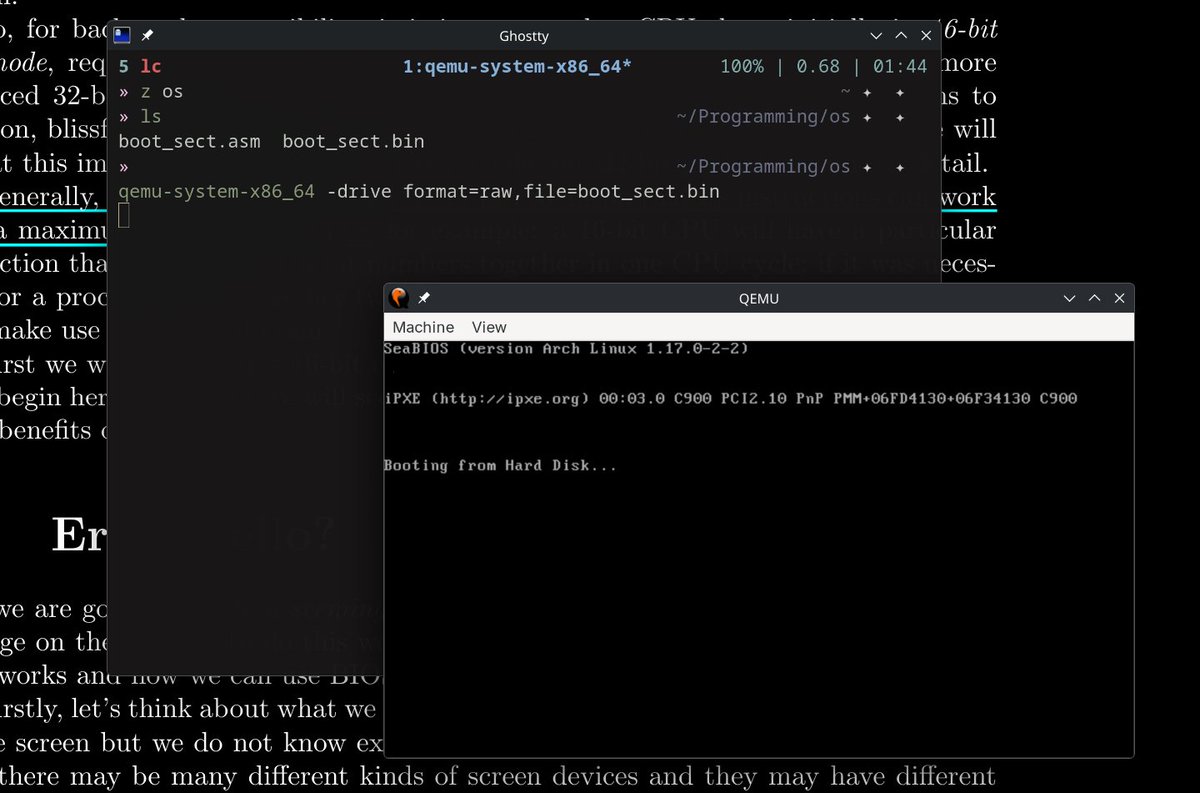Click the 01:44 clock in tmux status bar
This screenshot has width=1200, height=793.
click(899, 67)
